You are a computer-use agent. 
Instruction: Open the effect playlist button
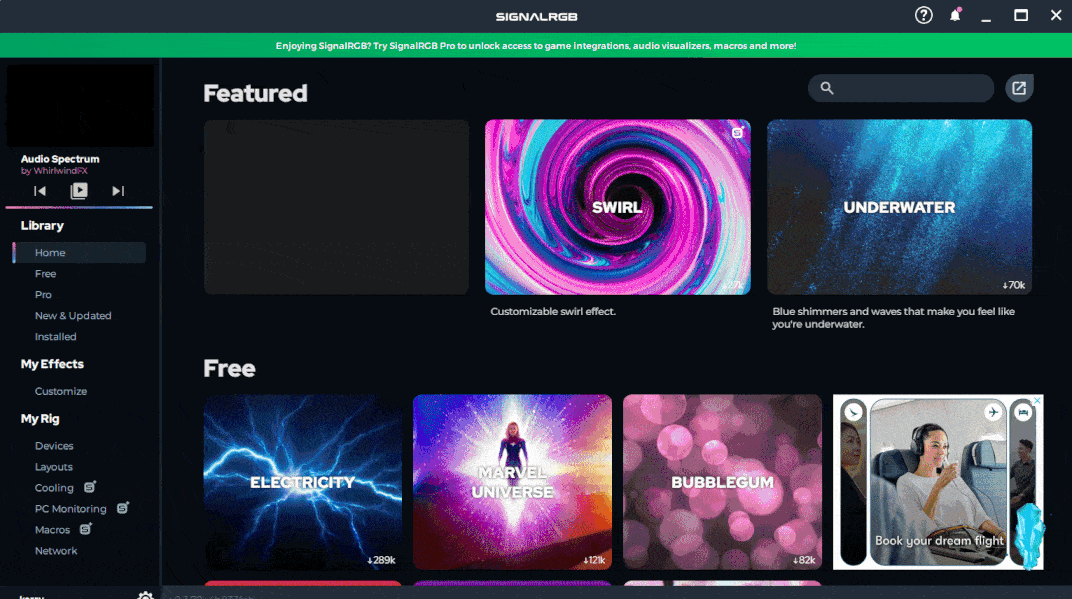pyautogui.click(x=79, y=191)
